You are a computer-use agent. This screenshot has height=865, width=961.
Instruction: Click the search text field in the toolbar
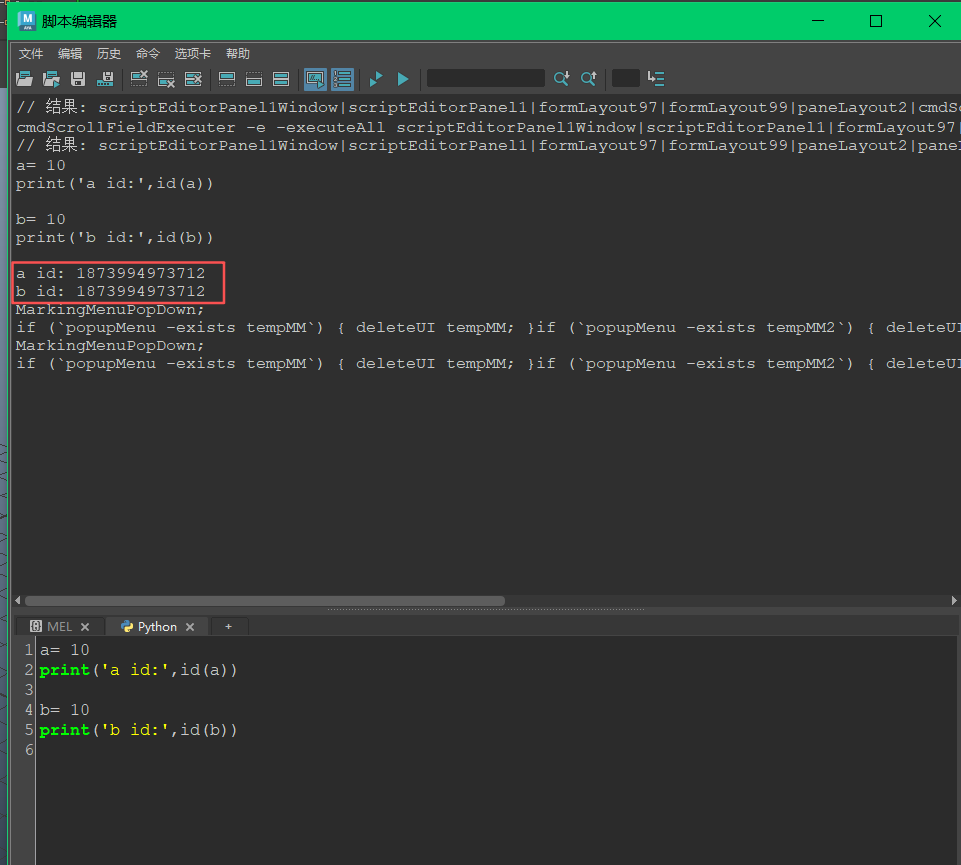point(485,78)
